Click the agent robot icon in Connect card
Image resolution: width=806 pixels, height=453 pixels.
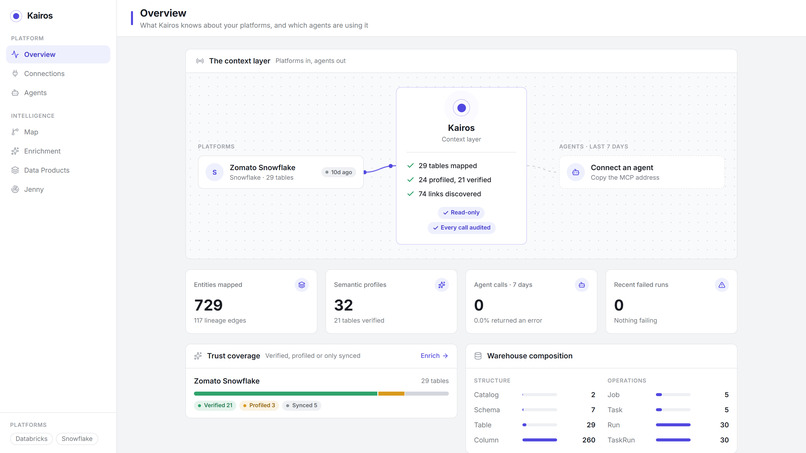coord(576,172)
